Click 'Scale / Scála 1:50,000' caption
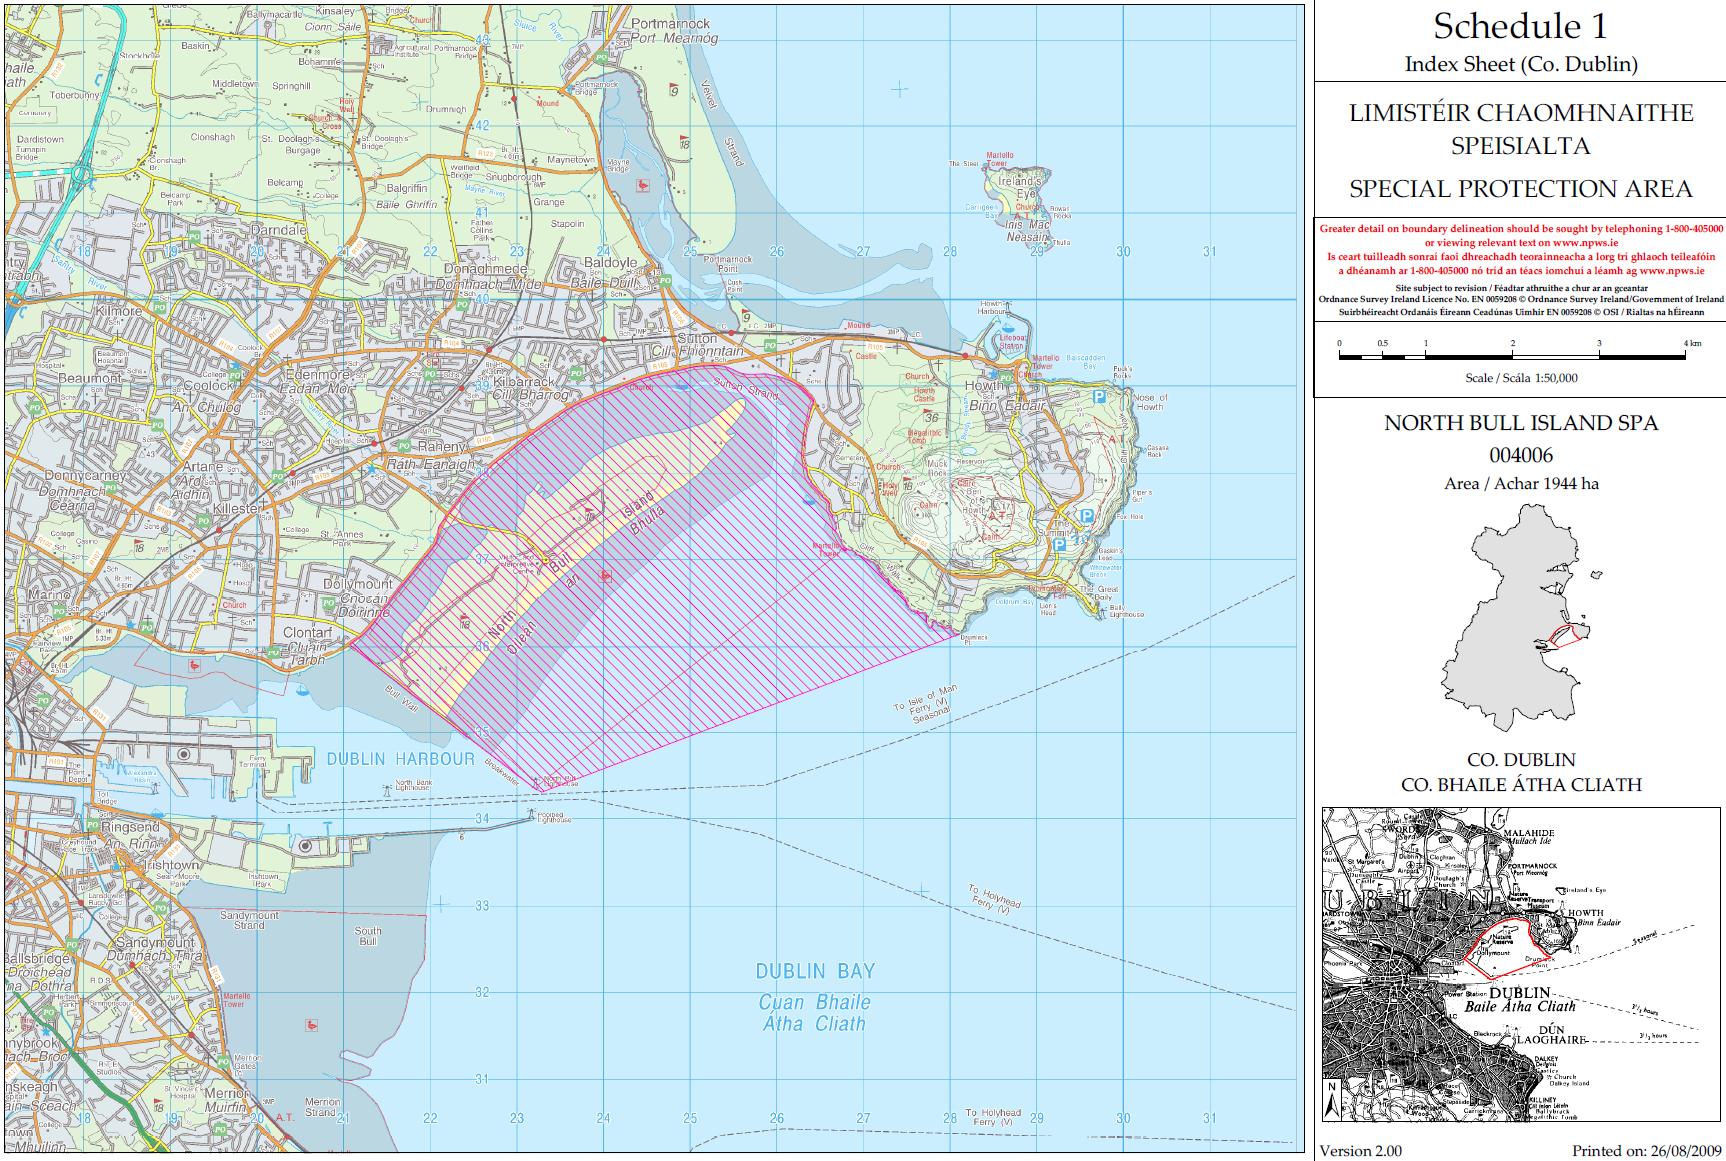The width and height of the screenshot is (1726, 1161). (x=1520, y=378)
